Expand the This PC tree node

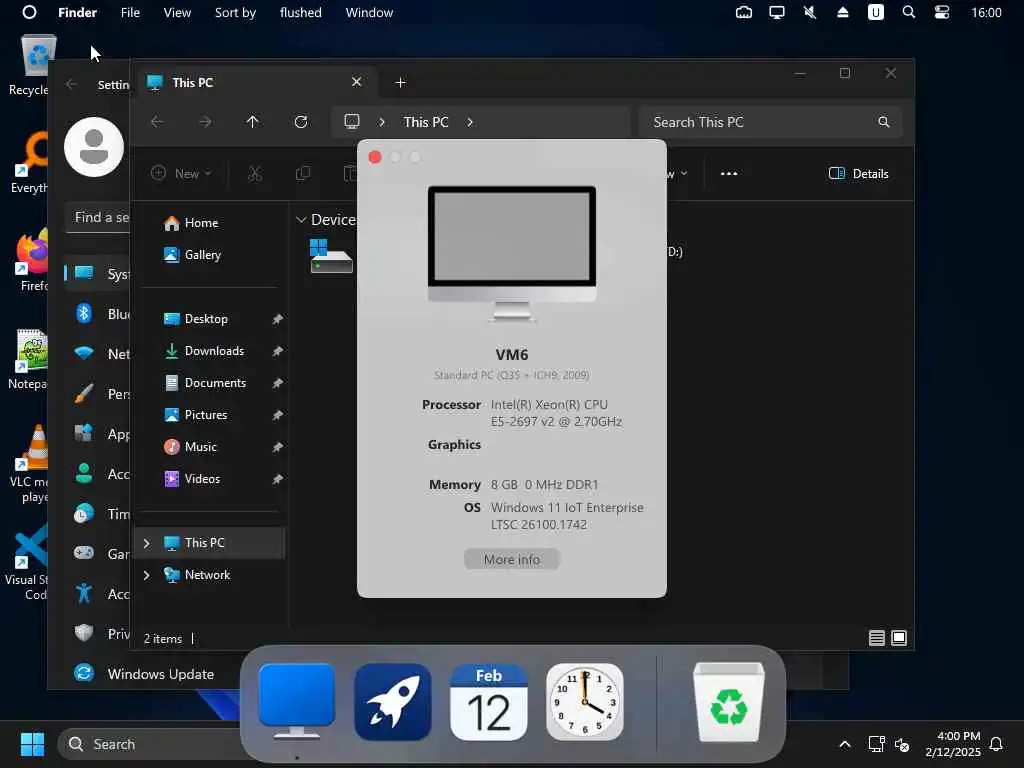click(x=146, y=543)
